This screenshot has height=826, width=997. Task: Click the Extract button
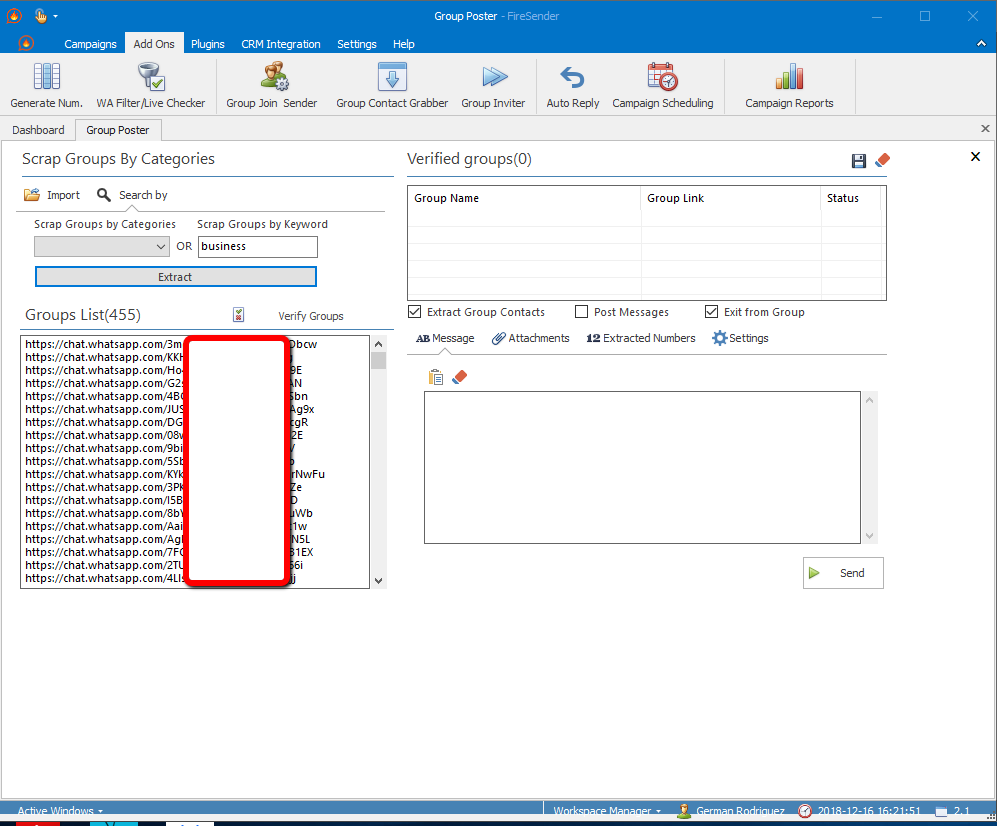175,277
